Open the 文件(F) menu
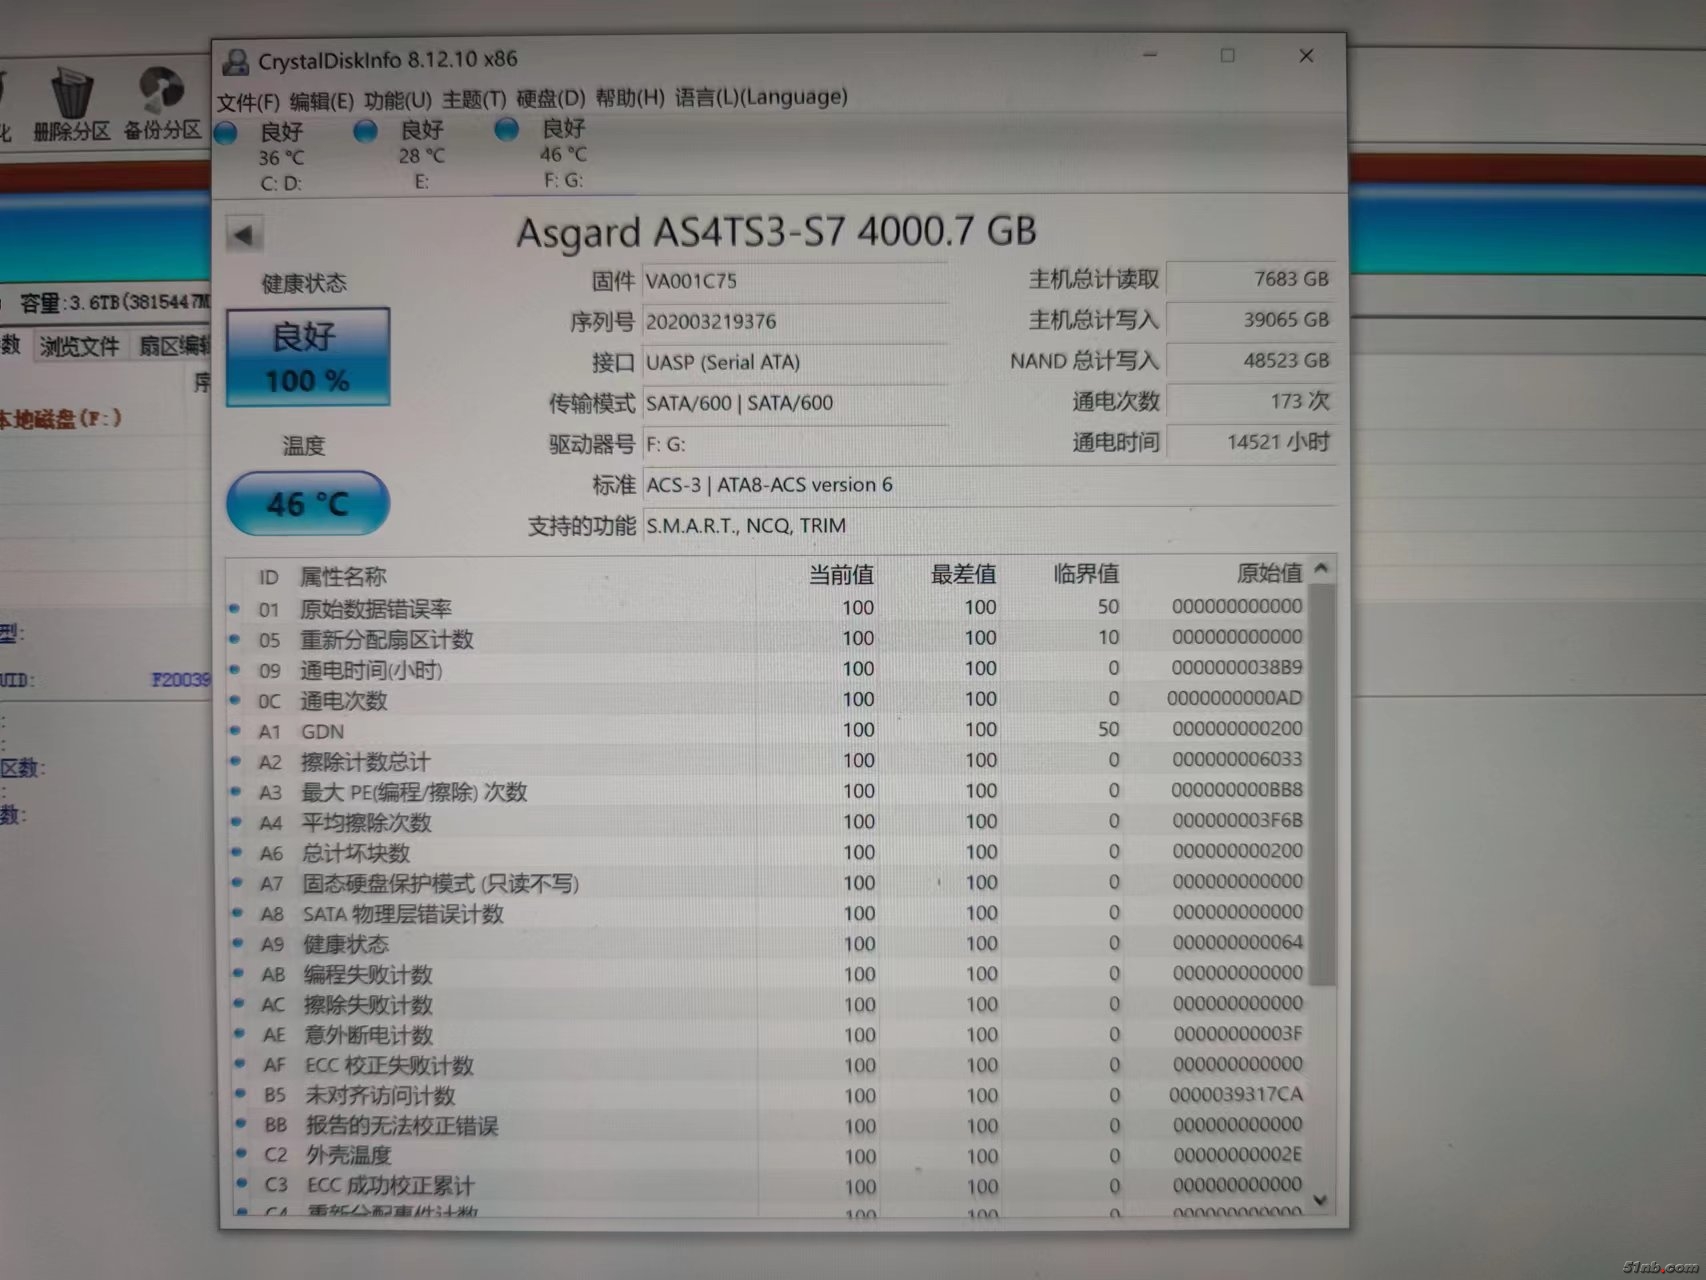The width and height of the screenshot is (1706, 1280). (x=248, y=101)
